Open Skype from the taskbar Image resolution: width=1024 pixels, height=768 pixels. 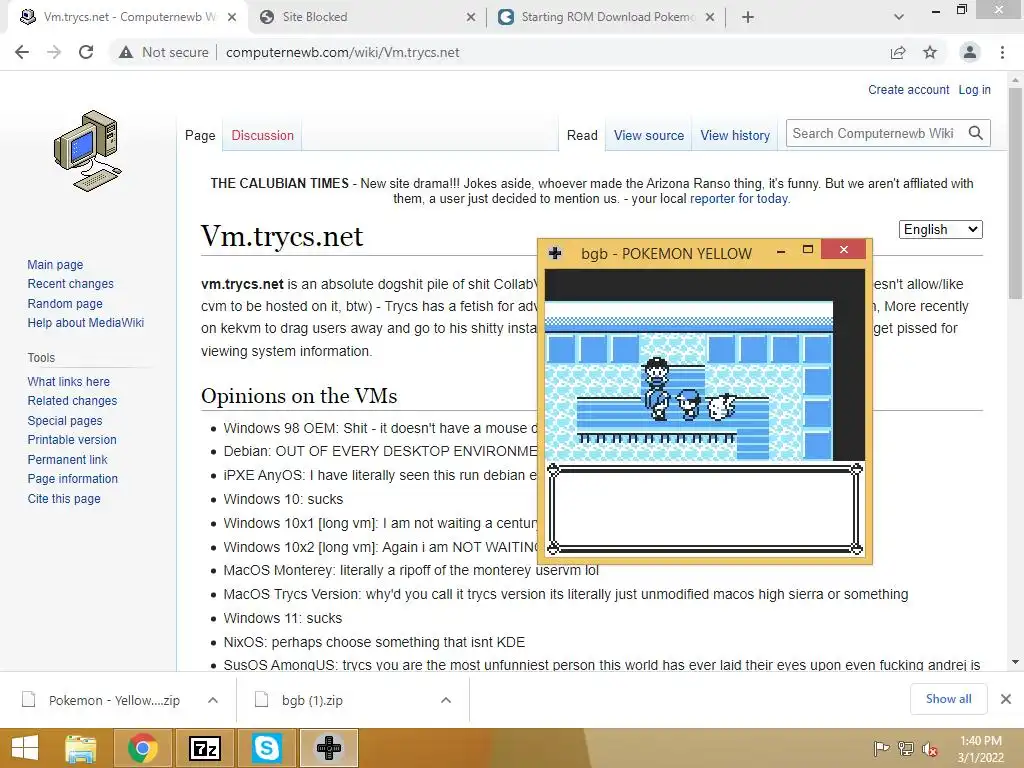[266, 748]
